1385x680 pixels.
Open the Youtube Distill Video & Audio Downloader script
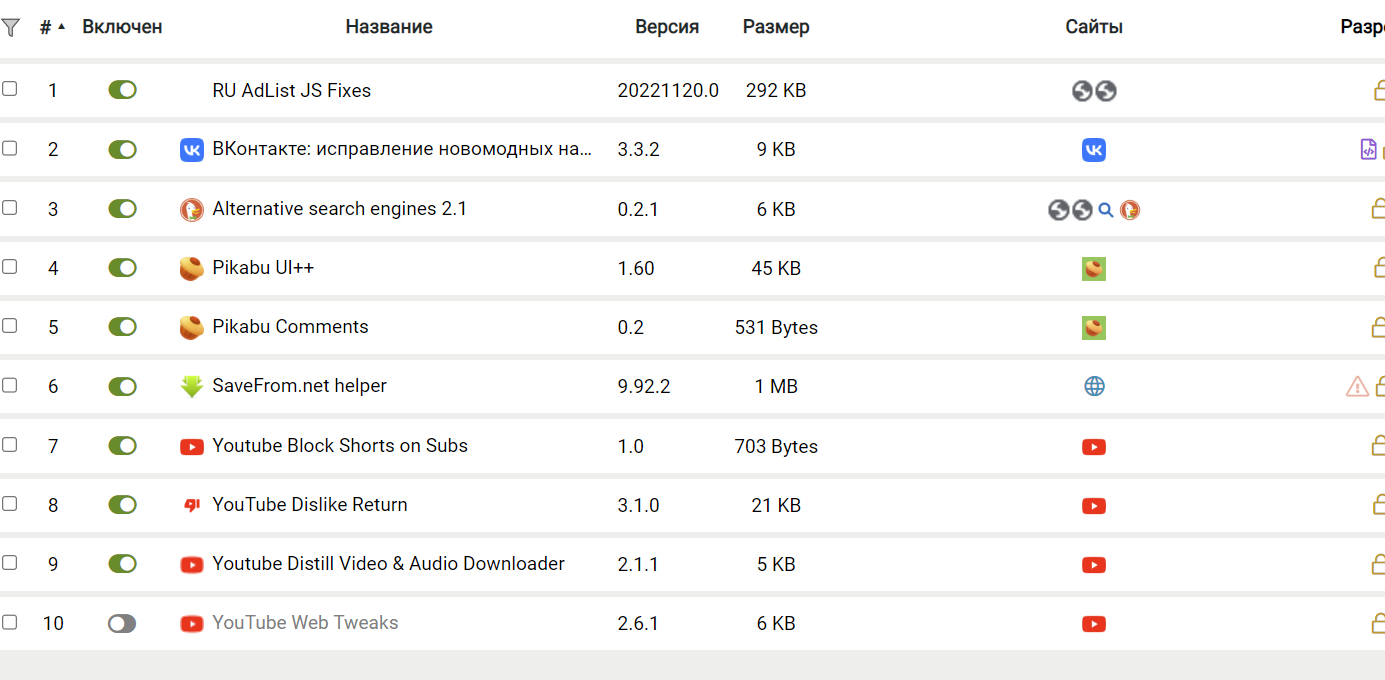pos(388,564)
